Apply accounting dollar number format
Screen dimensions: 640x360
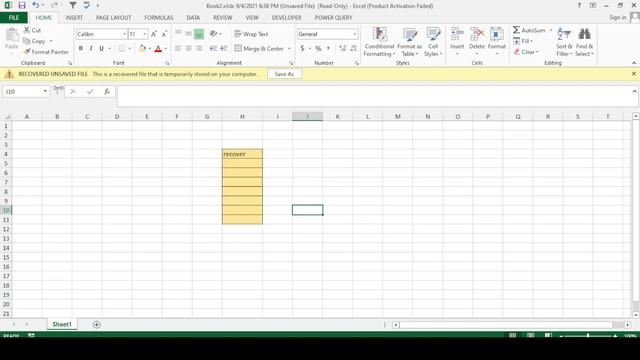pos(302,48)
